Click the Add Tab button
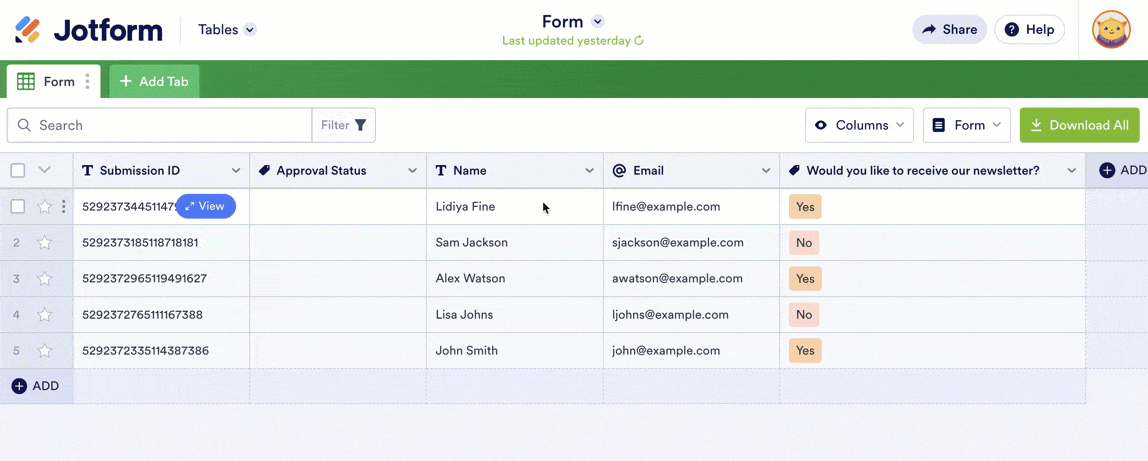 coord(155,82)
